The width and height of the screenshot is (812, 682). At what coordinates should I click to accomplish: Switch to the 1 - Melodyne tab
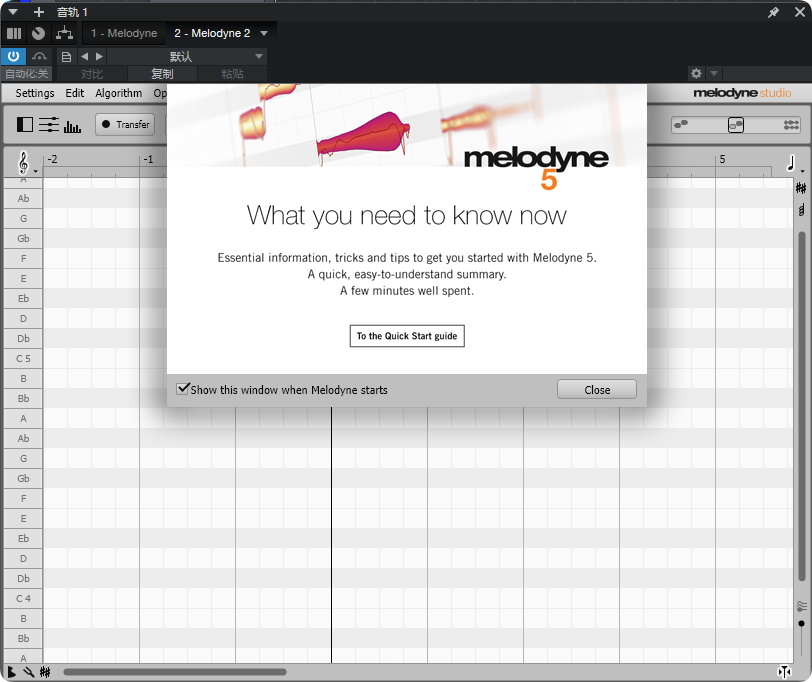124,33
